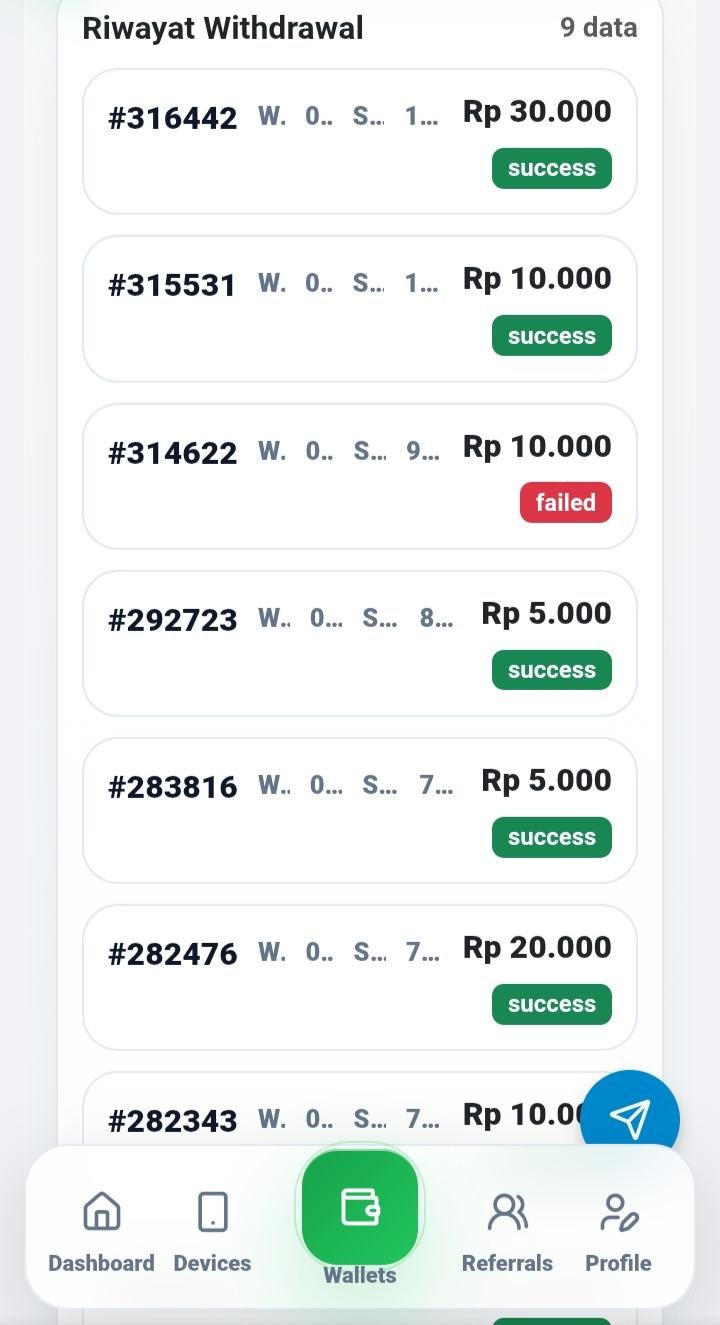
Task: Go to the Profile person icon
Action: tap(618, 1212)
